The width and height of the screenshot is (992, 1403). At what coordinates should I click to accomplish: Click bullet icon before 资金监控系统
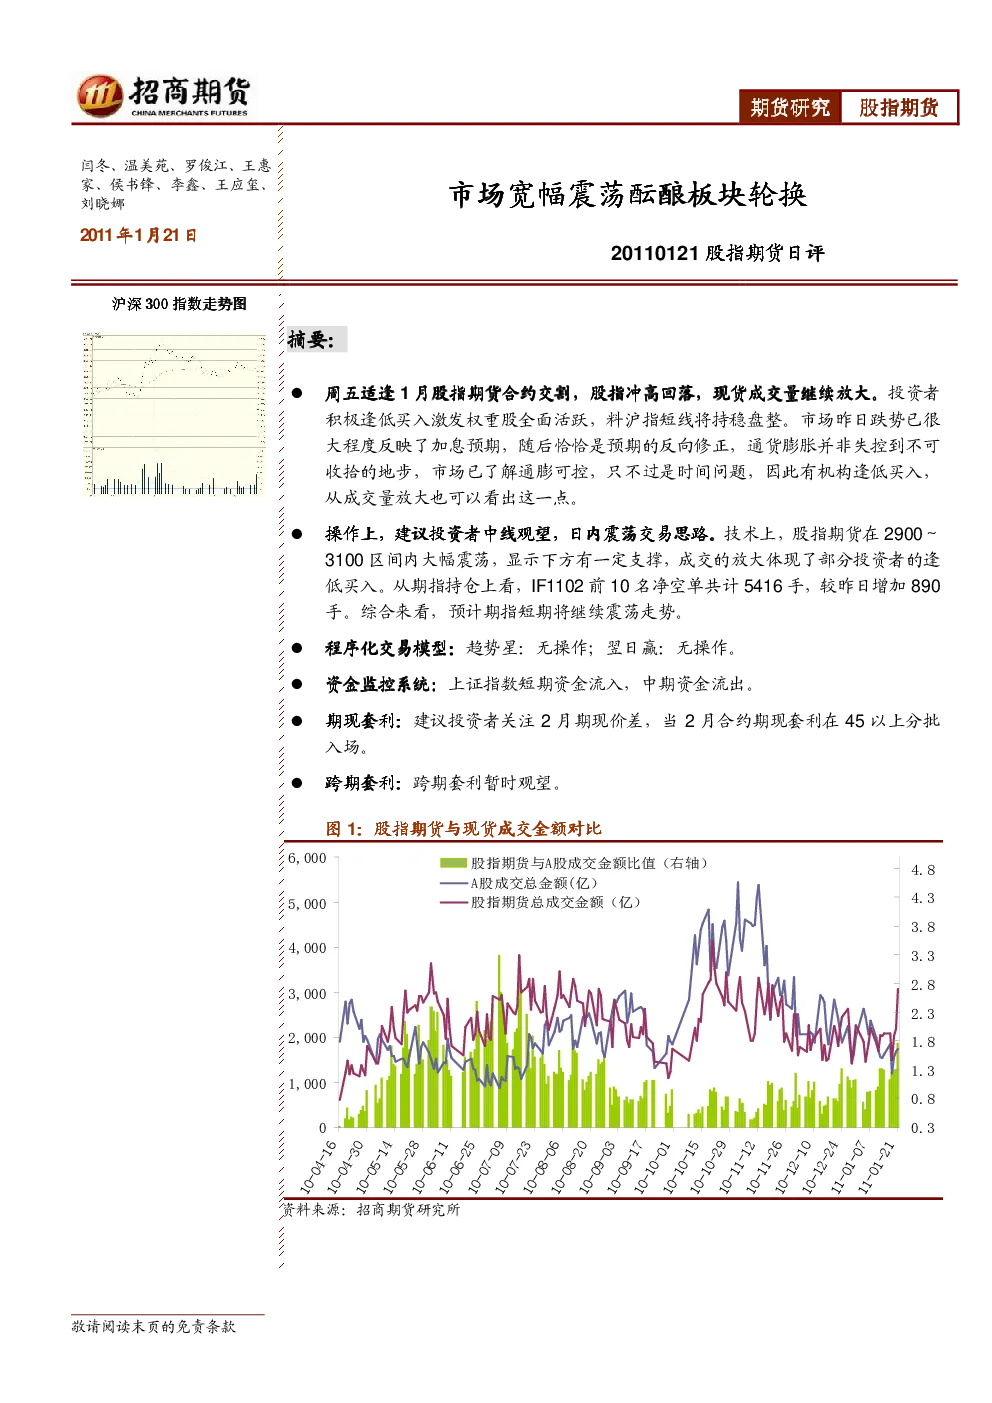pyautogui.click(x=297, y=684)
